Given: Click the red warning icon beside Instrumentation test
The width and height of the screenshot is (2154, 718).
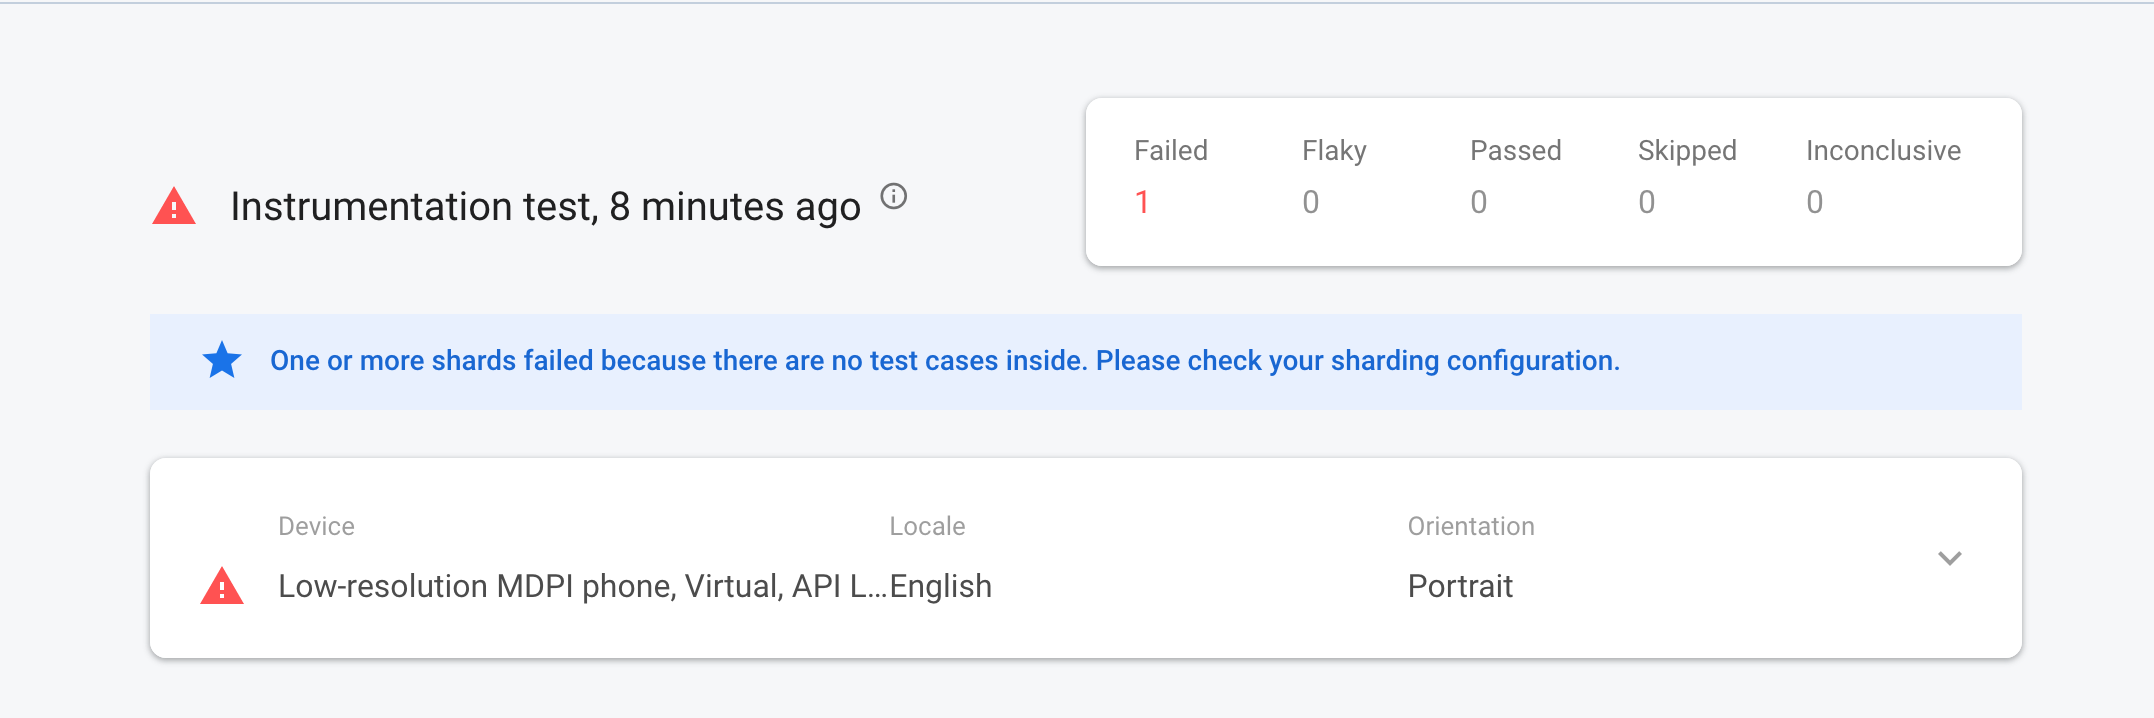Looking at the screenshot, I should click(x=174, y=206).
